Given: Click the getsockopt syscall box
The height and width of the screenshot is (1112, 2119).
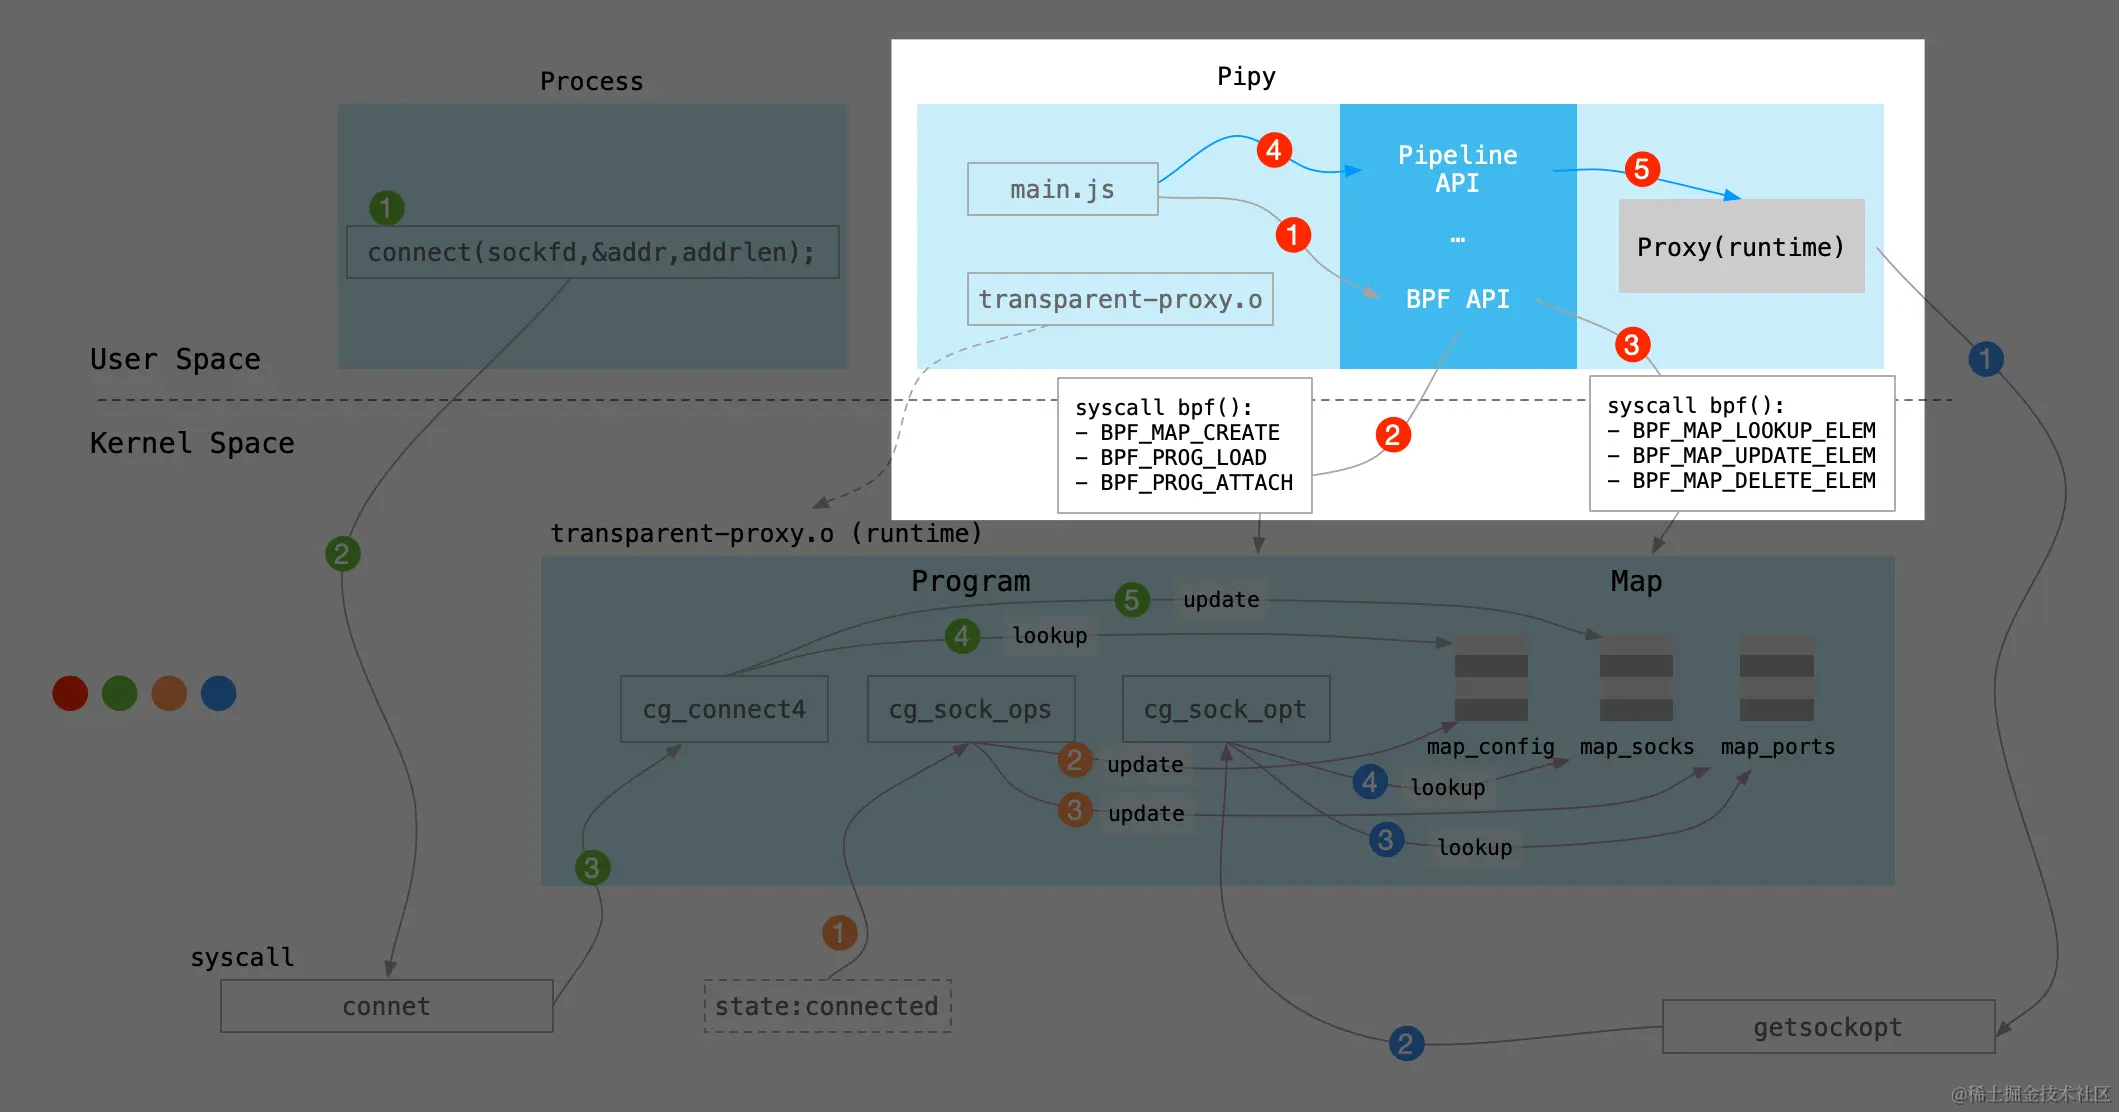Looking at the screenshot, I should (1827, 1027).
